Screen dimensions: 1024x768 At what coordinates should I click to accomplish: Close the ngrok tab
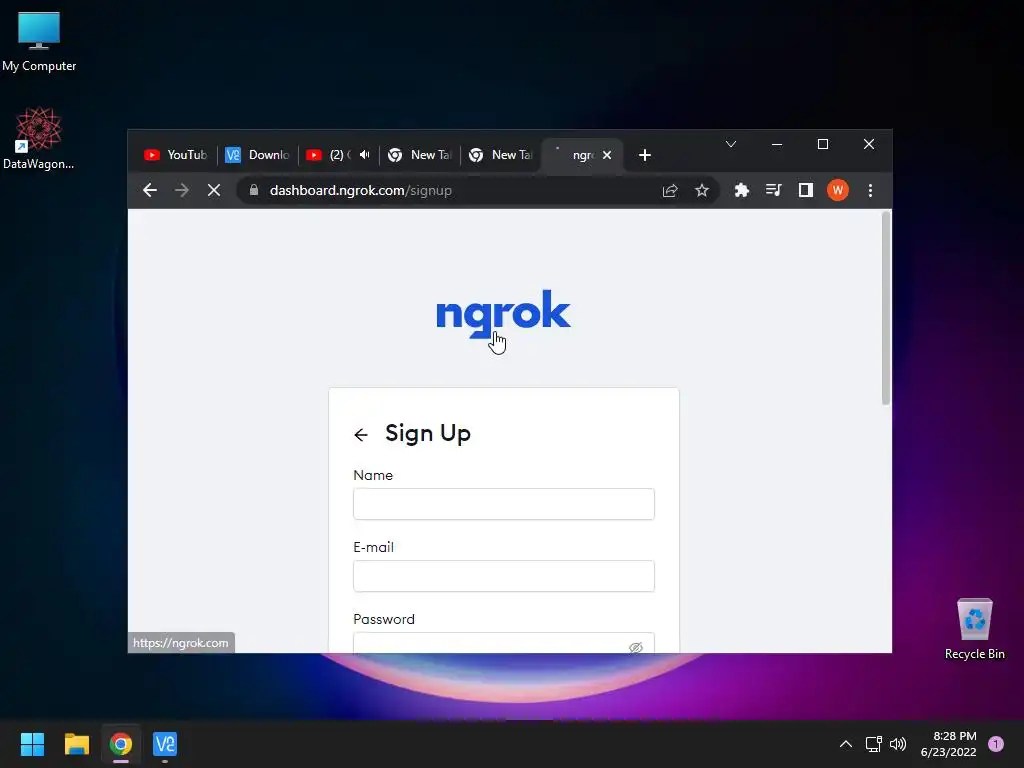point(607,155)
